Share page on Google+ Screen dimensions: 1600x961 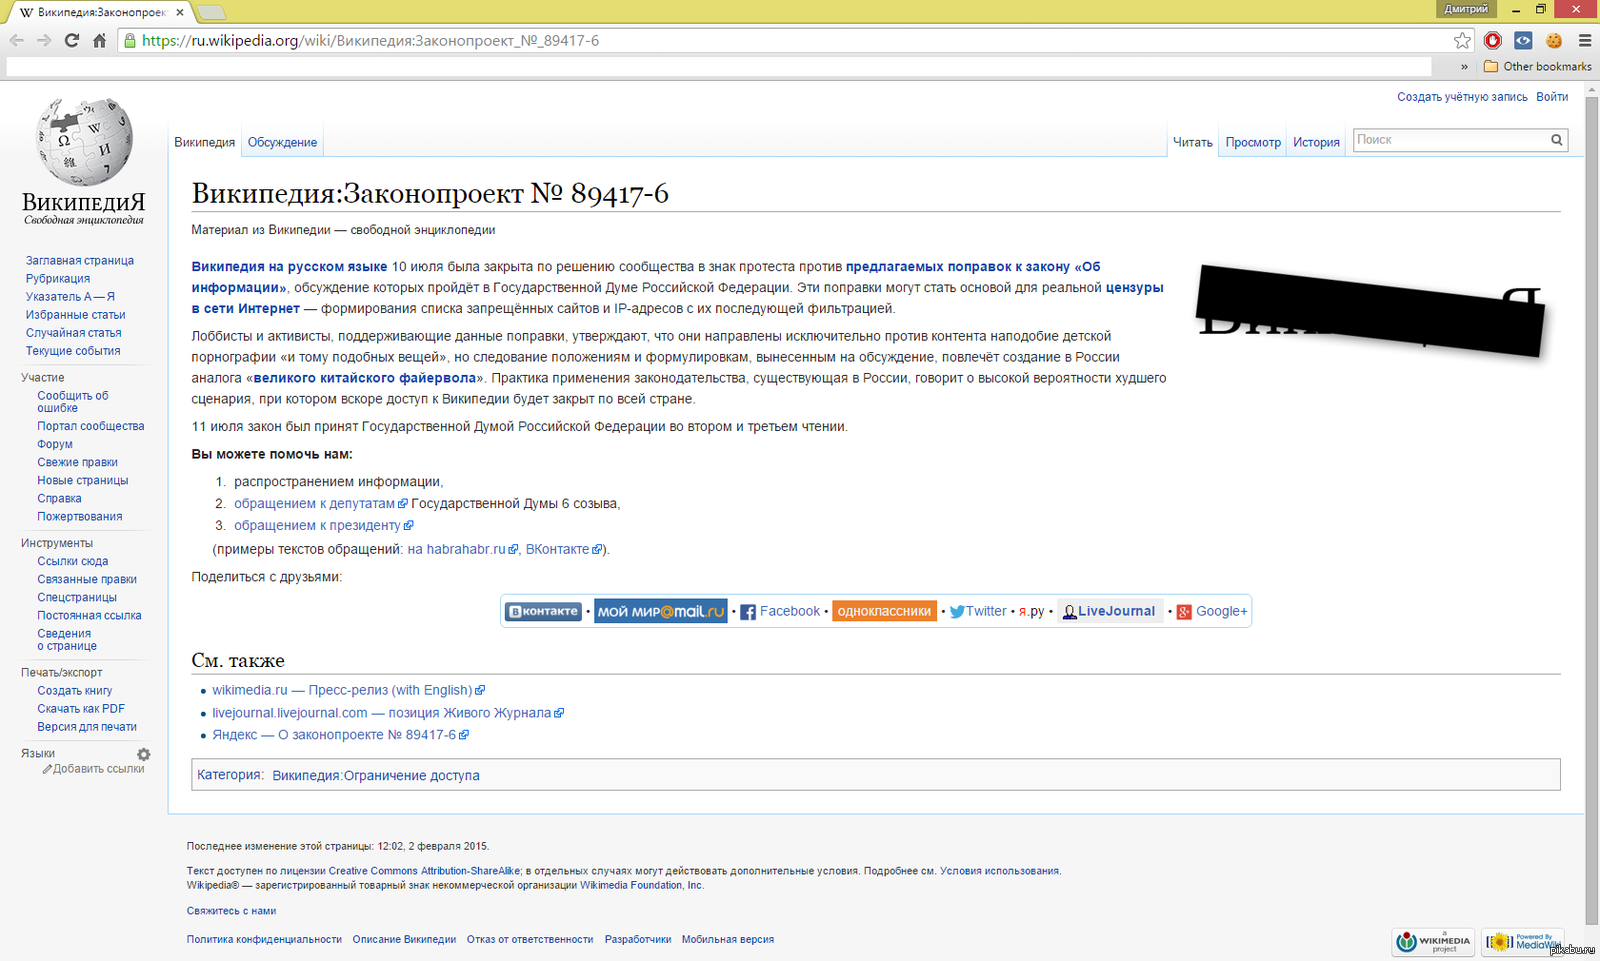pos(1212,611)
